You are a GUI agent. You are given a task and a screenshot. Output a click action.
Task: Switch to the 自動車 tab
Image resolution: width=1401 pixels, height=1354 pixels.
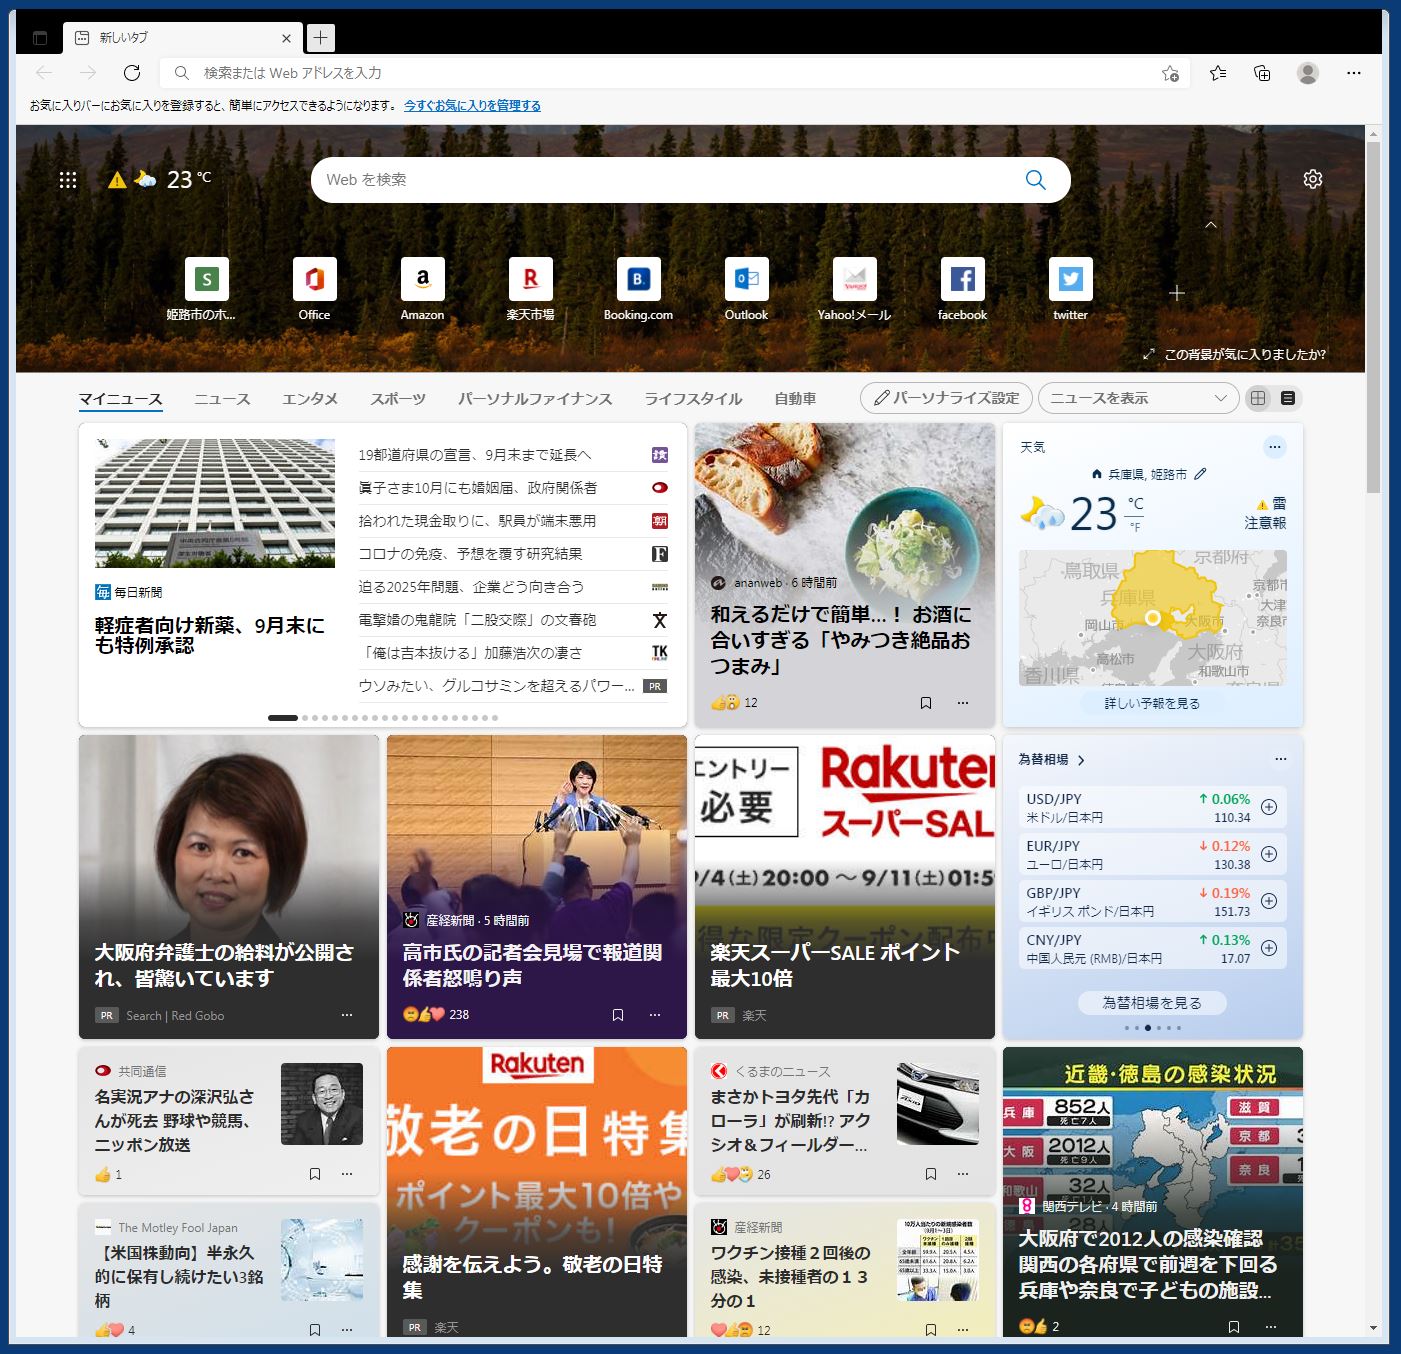(795, 399)
